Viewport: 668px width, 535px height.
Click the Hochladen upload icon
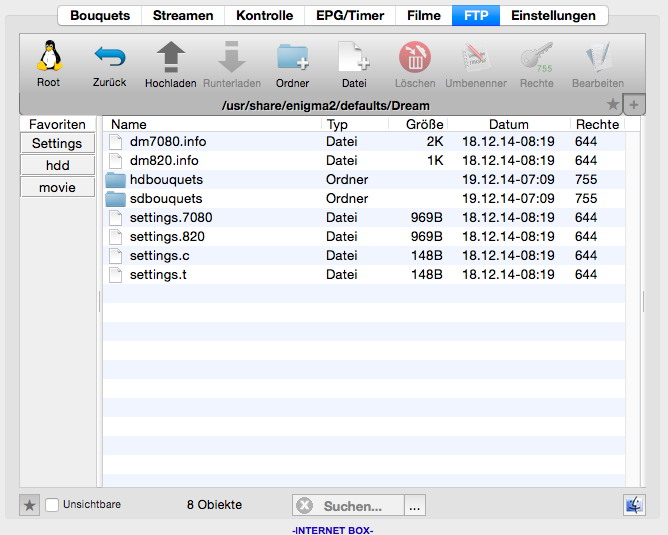[x=170, y=57]
